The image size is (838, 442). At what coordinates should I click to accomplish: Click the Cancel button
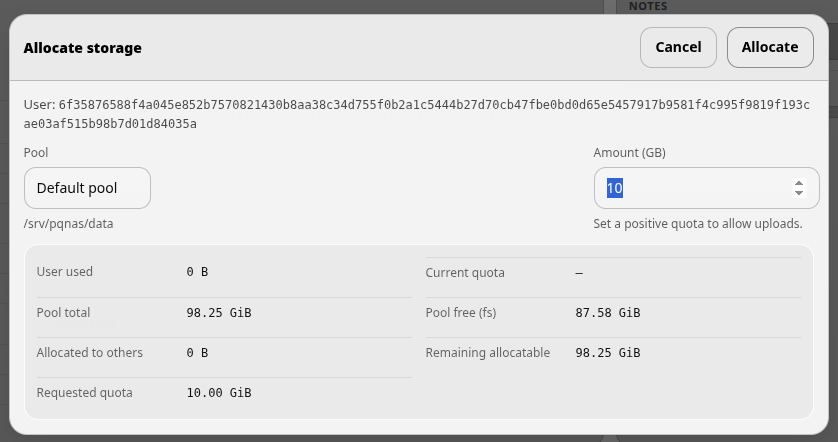(x=678, y=48)
